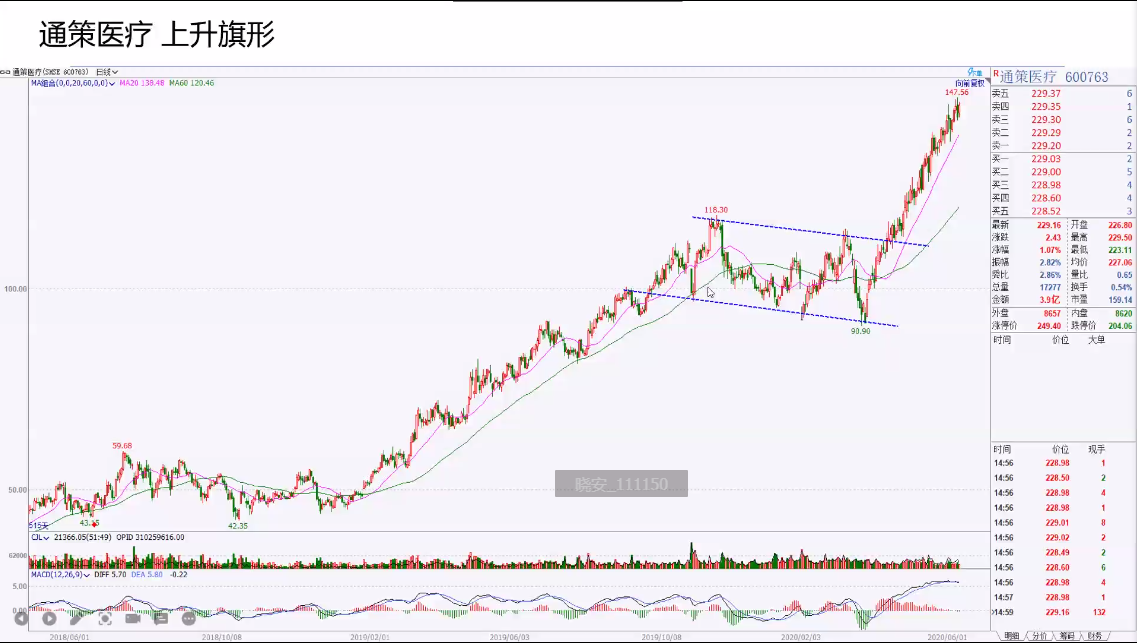Click the 2020/02/03 date axis label
The width and height of the screenshot is (1137, 643).
coord(801,637)
